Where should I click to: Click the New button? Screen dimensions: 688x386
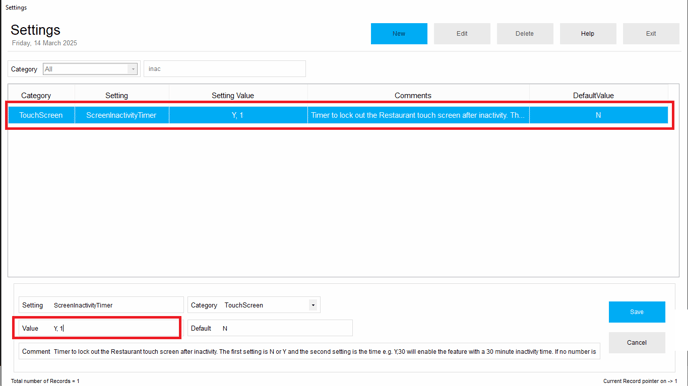click(x=399, y=34)
